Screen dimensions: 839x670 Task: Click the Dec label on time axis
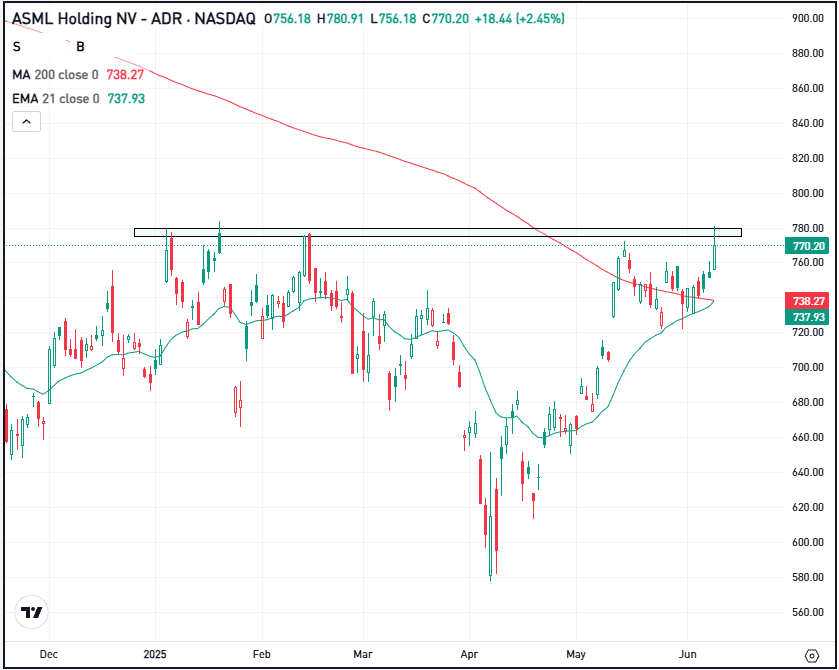click(x=49, y=654)
